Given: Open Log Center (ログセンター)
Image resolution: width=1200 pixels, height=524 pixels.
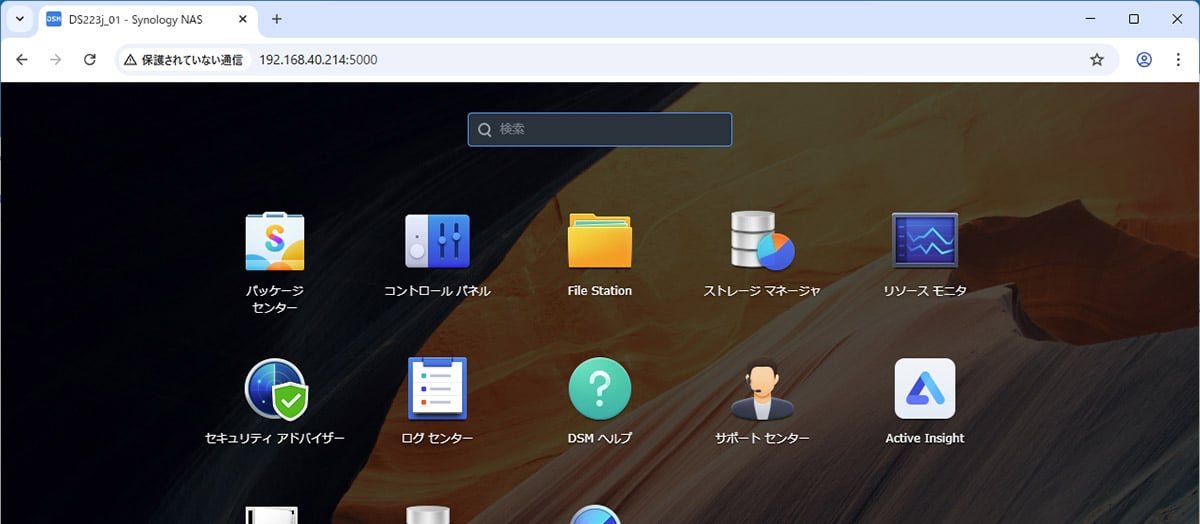Looking at the screenshot, I should coord(437,390).
